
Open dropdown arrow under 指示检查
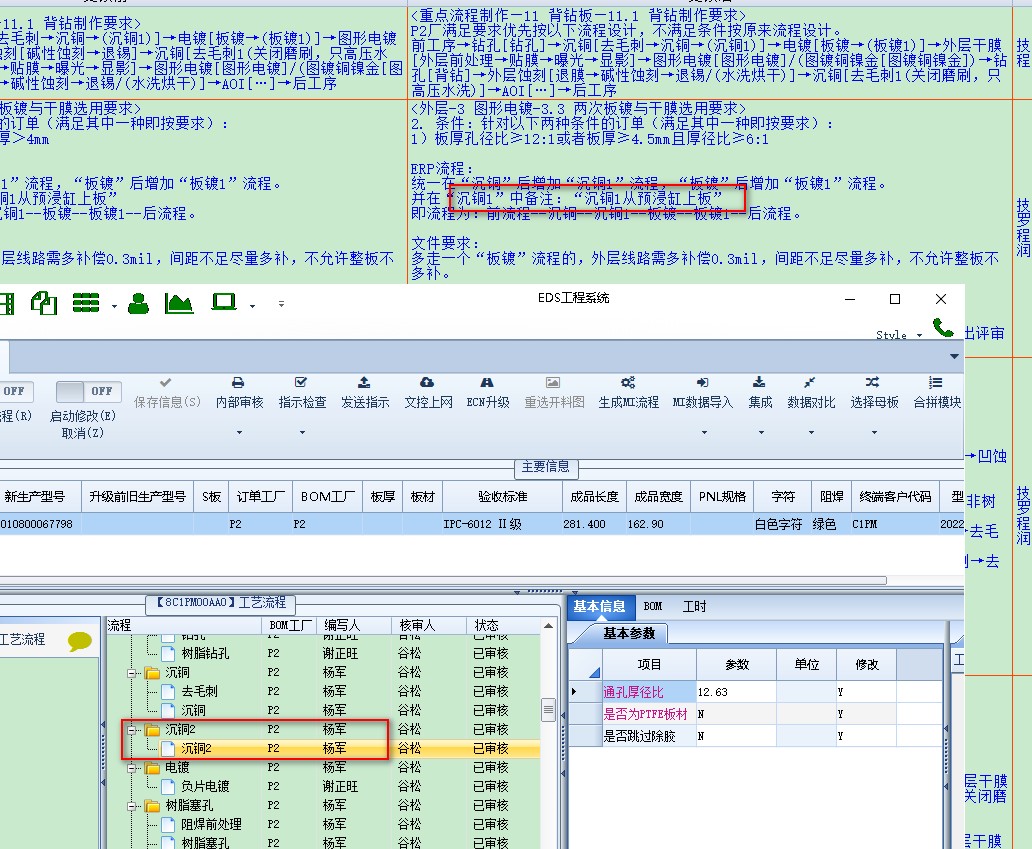coord(302,432)
